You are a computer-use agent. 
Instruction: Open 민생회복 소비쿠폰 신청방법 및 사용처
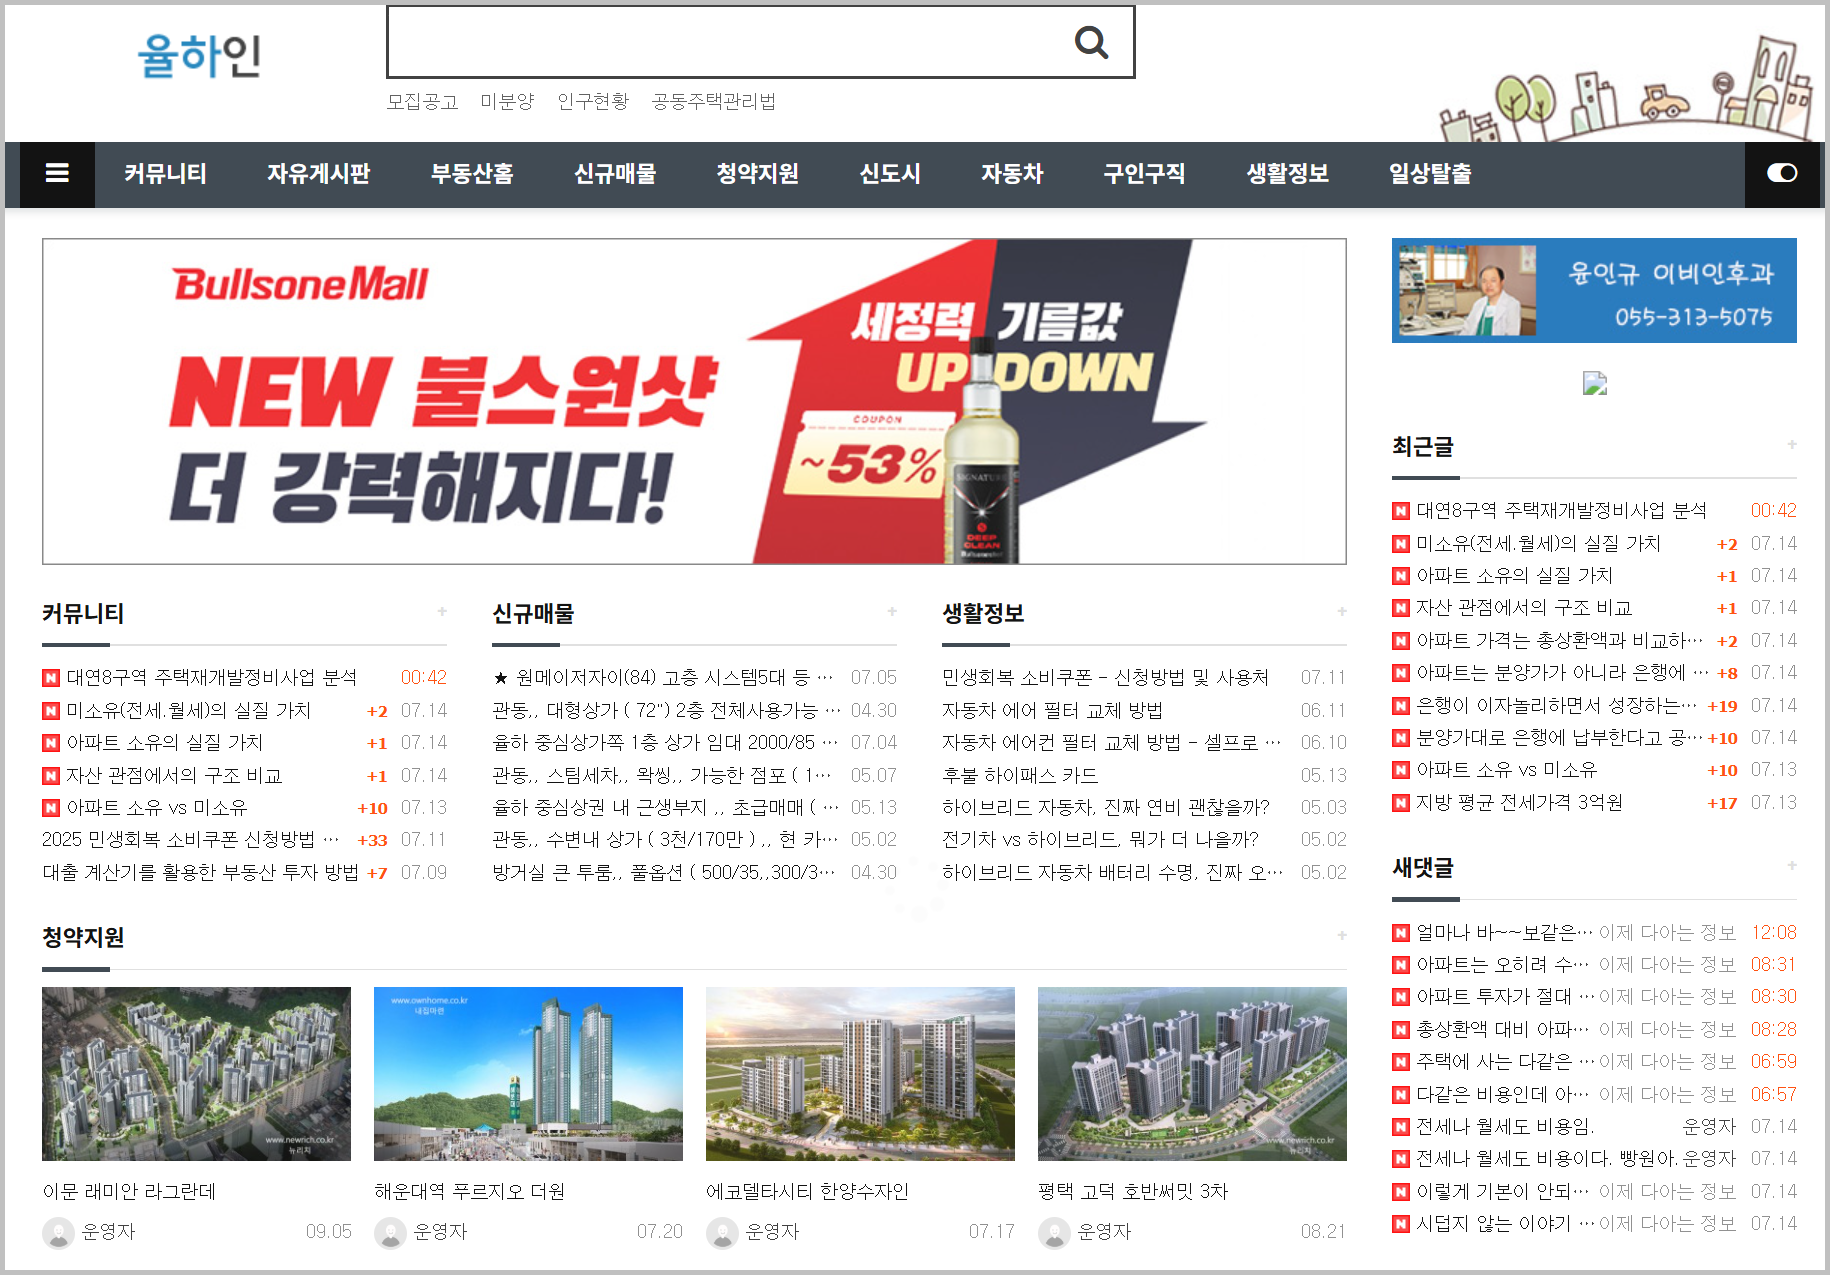(x=1105, y=678)
